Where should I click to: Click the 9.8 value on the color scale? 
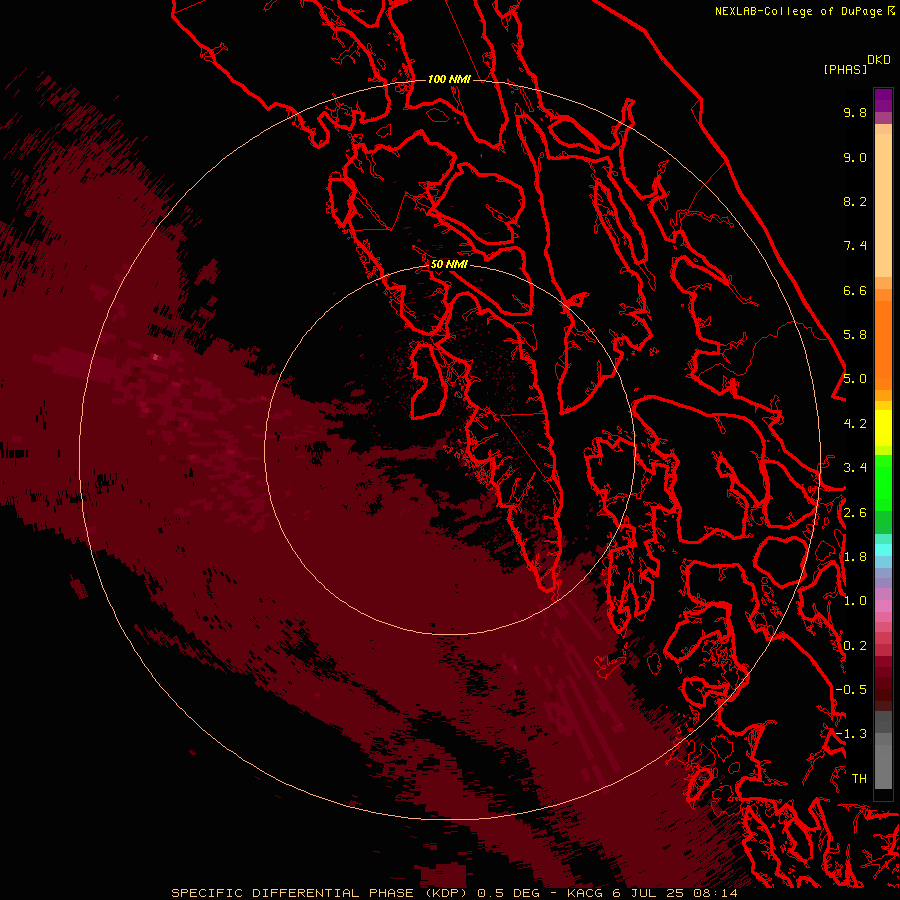pyautogui.click(x=855, y=112)
